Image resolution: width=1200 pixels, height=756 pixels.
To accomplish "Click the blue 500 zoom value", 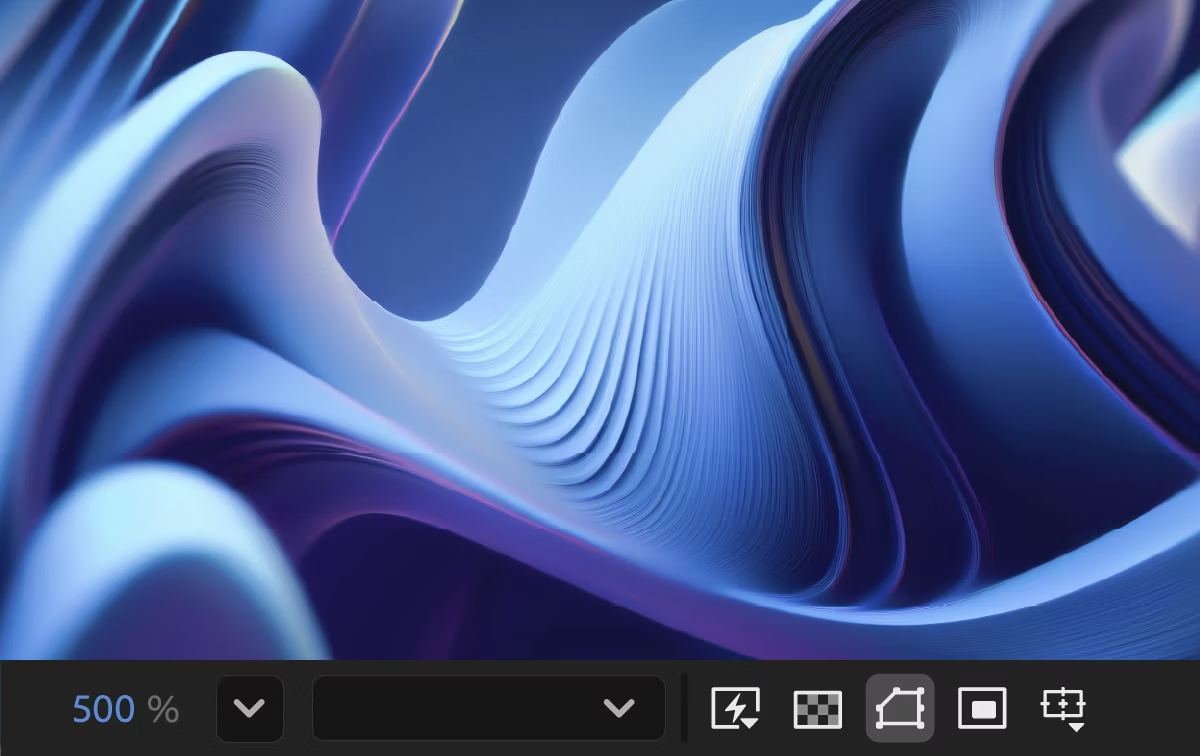I will pos(104,710).
